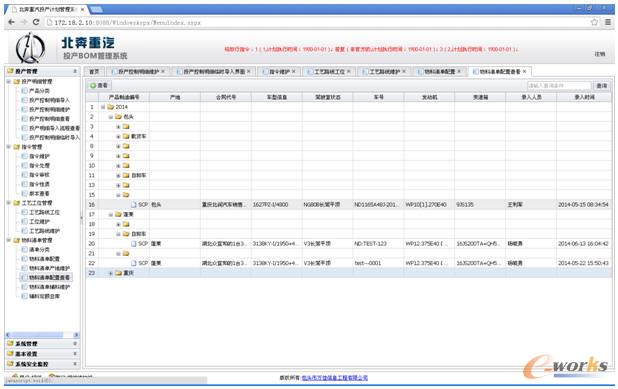618x389 pixels.
Task: Open 产品分类 page icon in the sidebar
Action: [24, 91]
